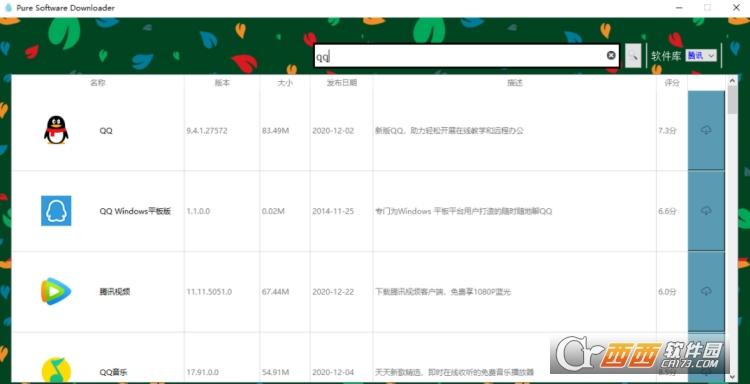The width and height of the screenshot is (750, 384).
Task: Select the QQ Windows平板版 name cell
Action: [x=135, y=211]
